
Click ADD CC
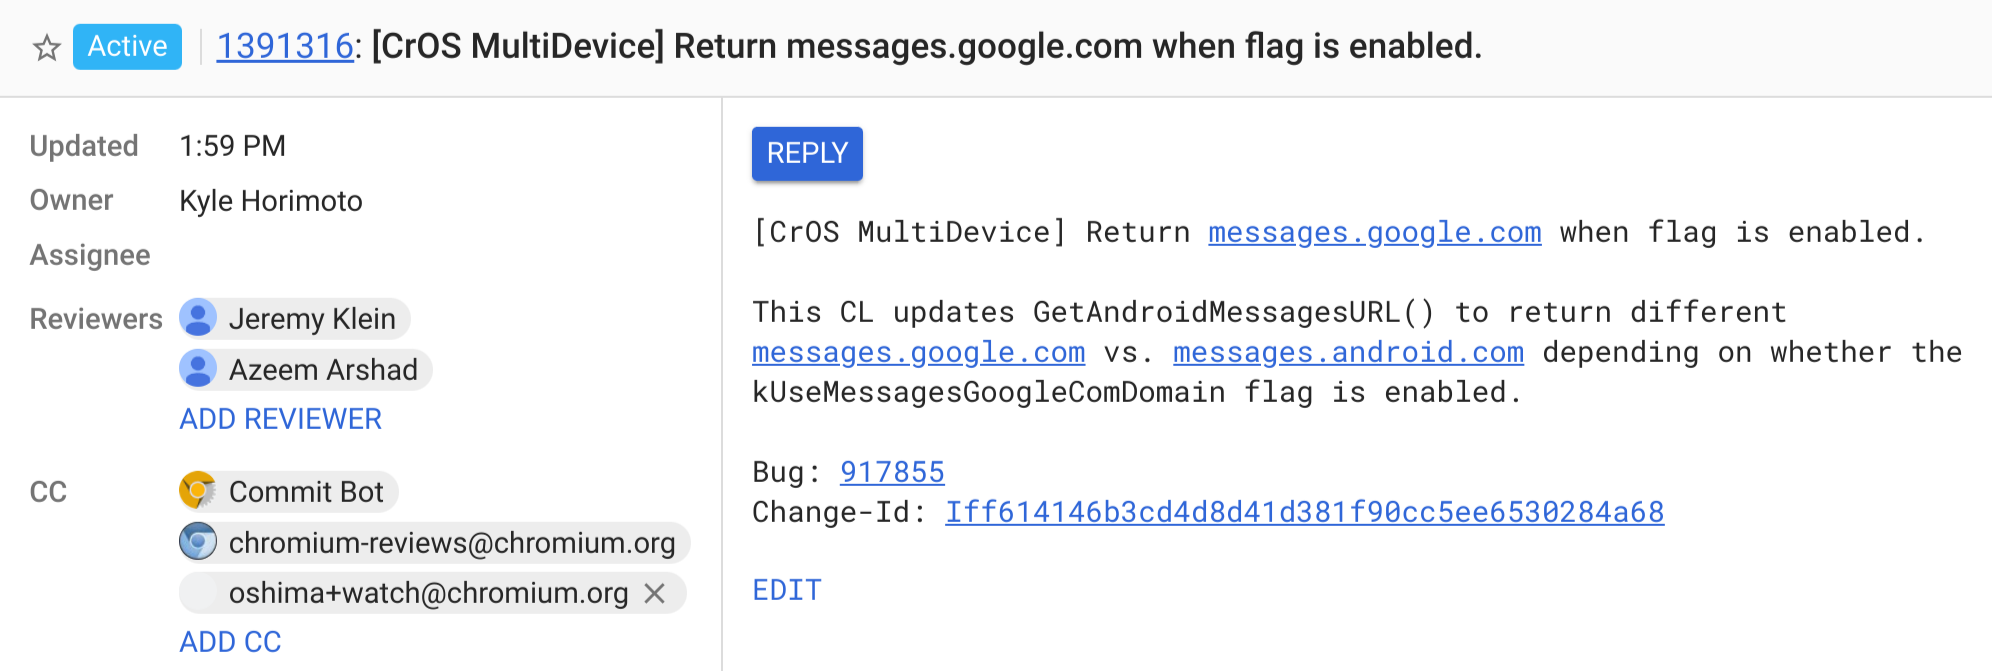point(230,642)
